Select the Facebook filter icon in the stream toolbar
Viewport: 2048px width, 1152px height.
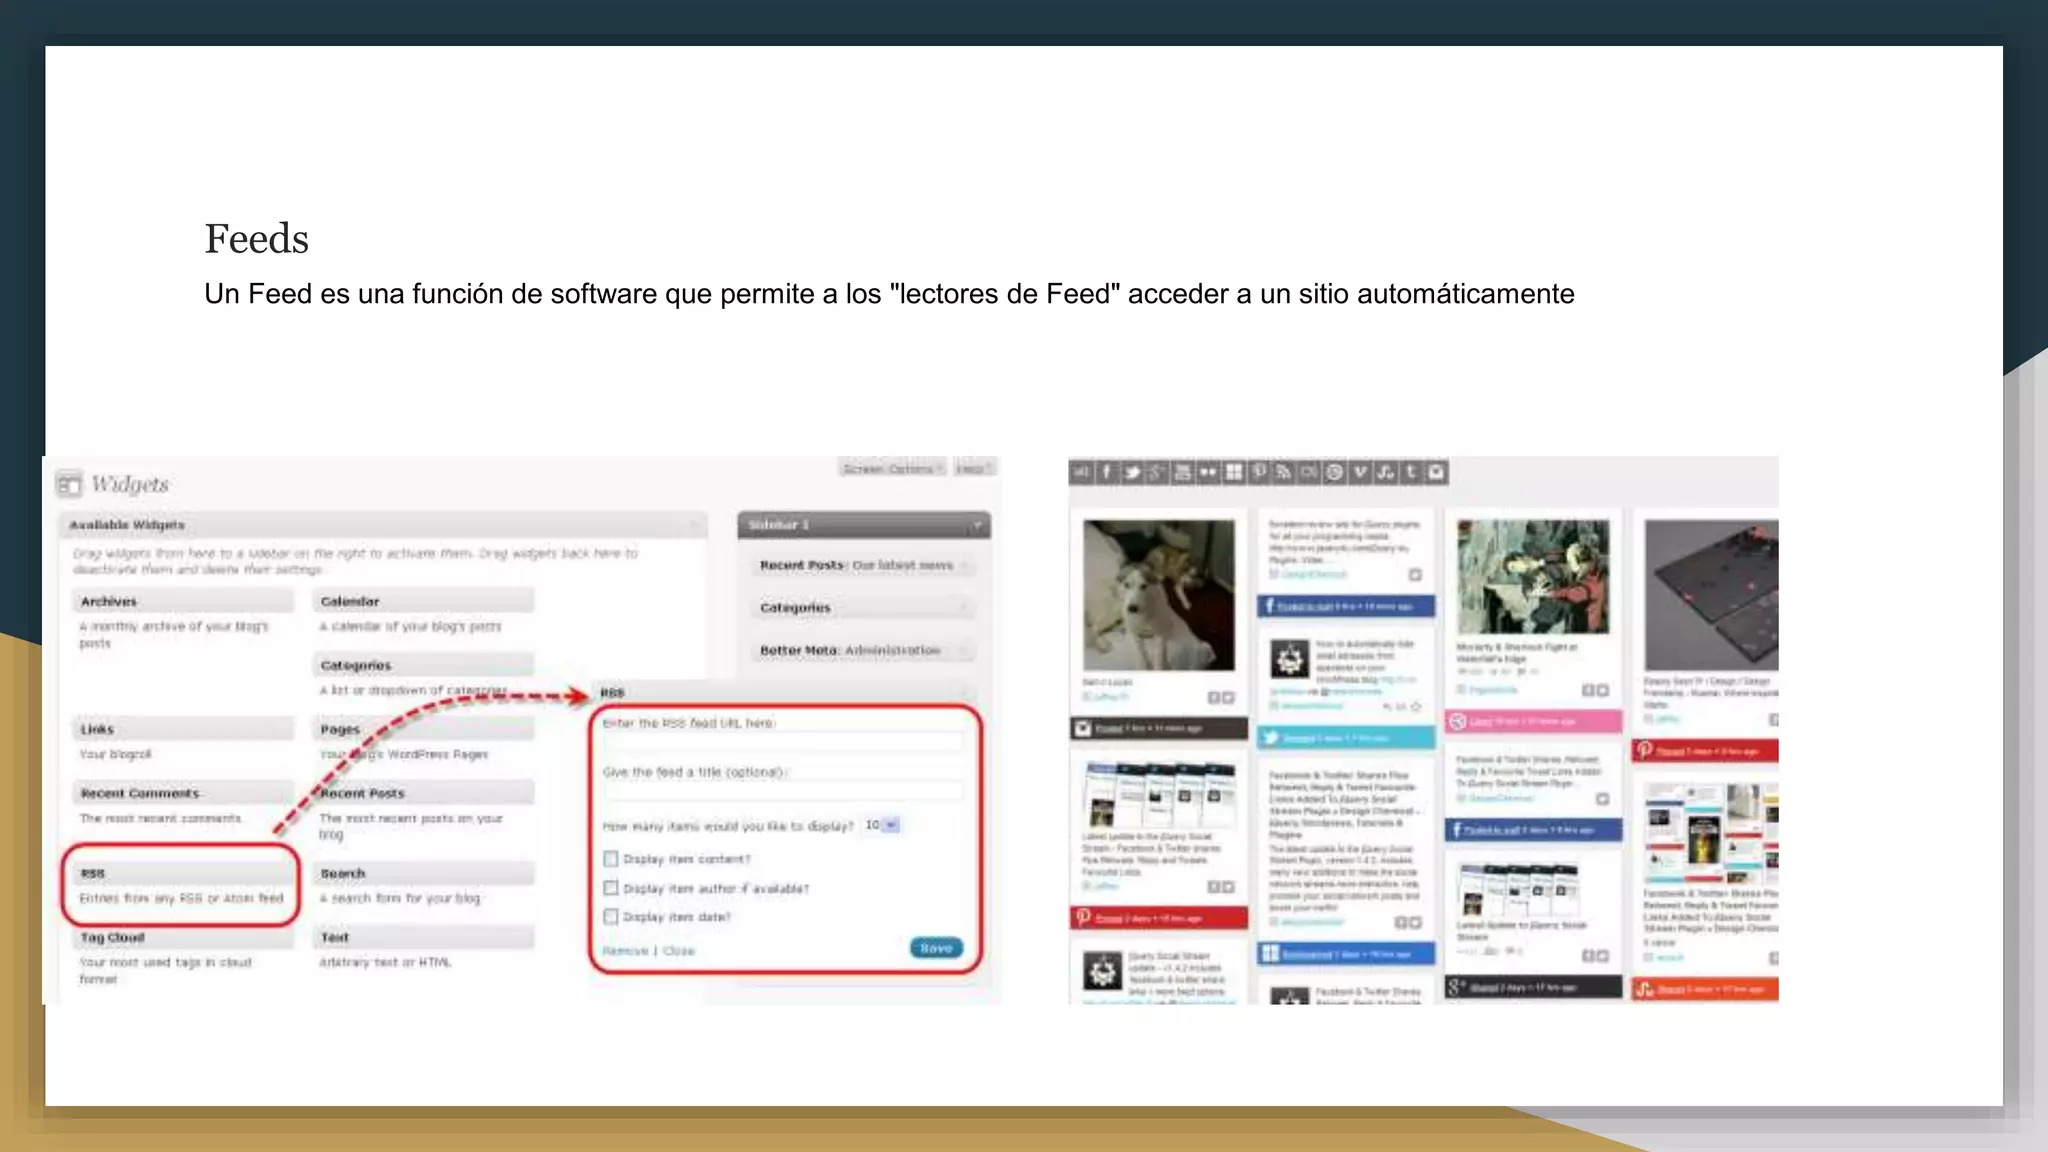pos(1106,472)
